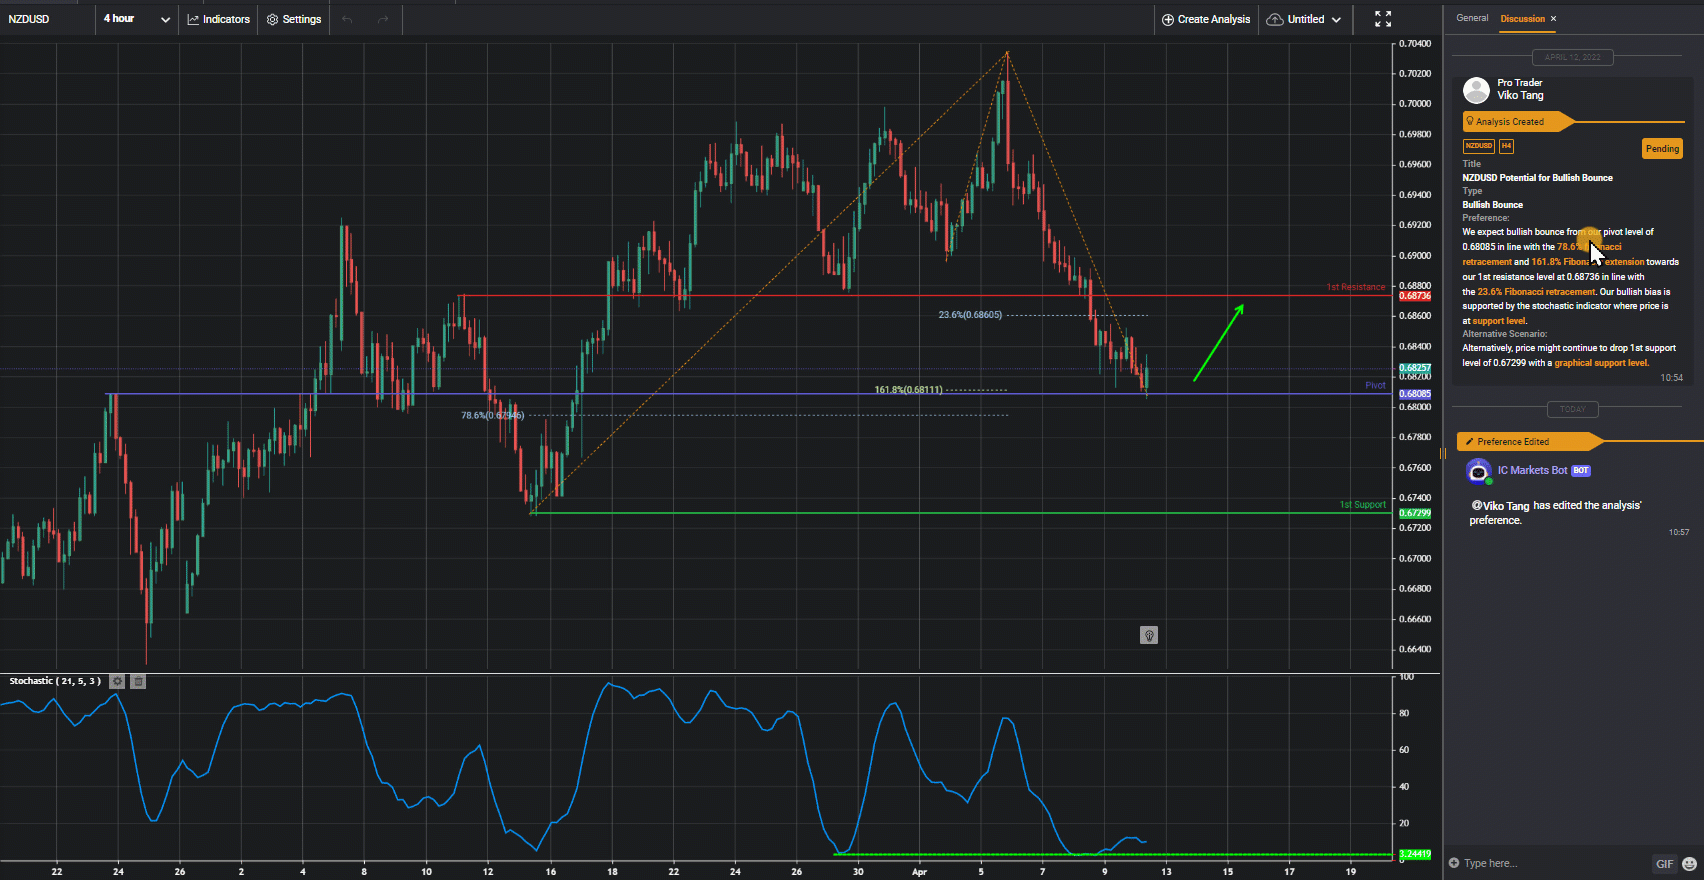Click the 0.67299 support price tag
The height and width of the screenshot is (880, 1704).
tap(1415, 513)
